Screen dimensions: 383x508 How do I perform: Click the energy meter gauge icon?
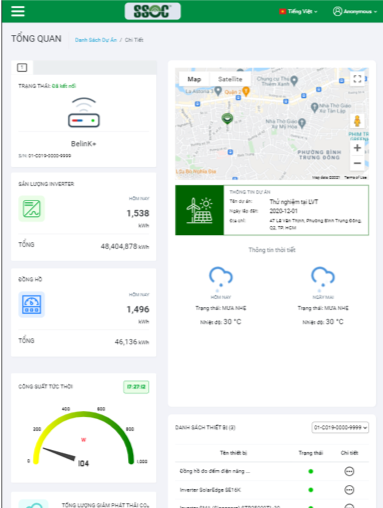coord(32,305)
